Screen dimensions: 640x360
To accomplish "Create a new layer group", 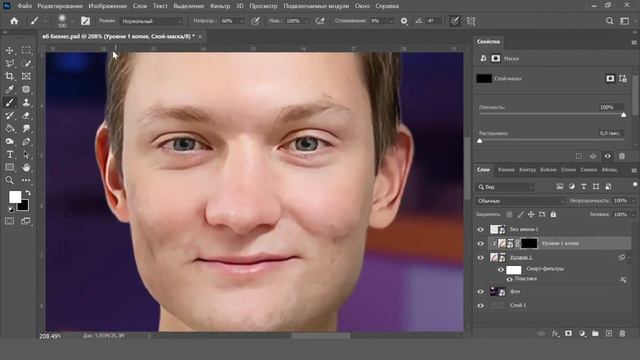I will tap(595, 333).
